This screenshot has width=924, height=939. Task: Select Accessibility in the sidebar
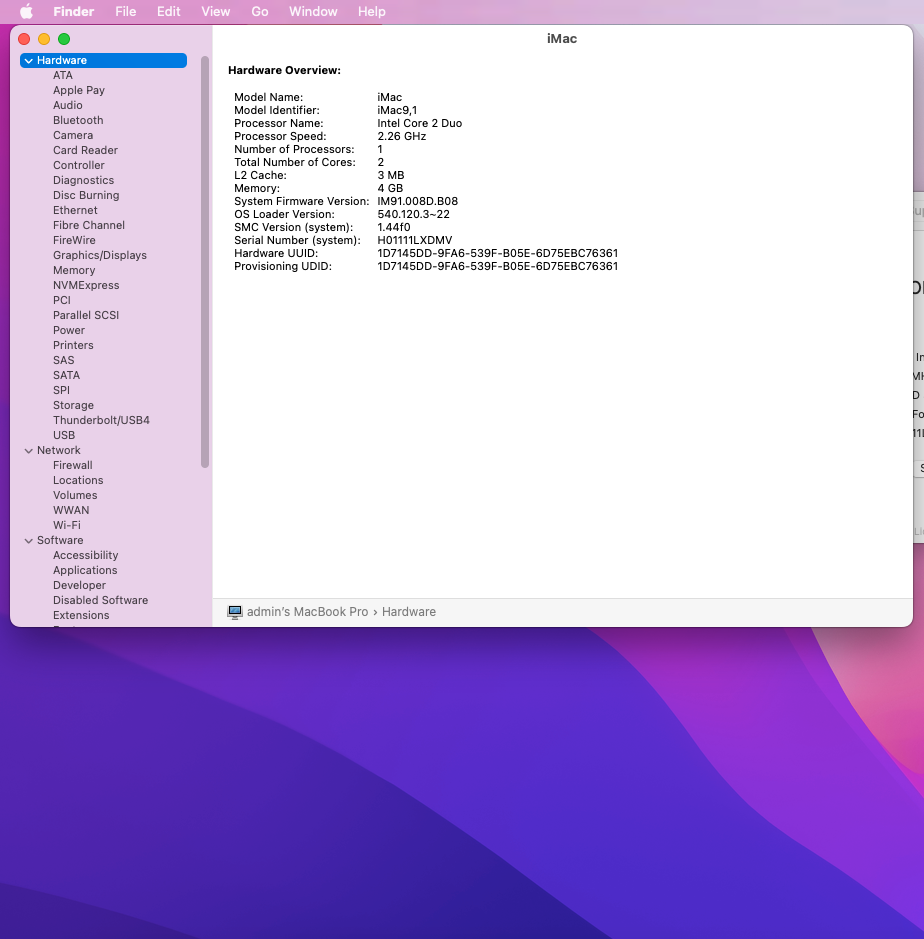click(x=86, y=555)
